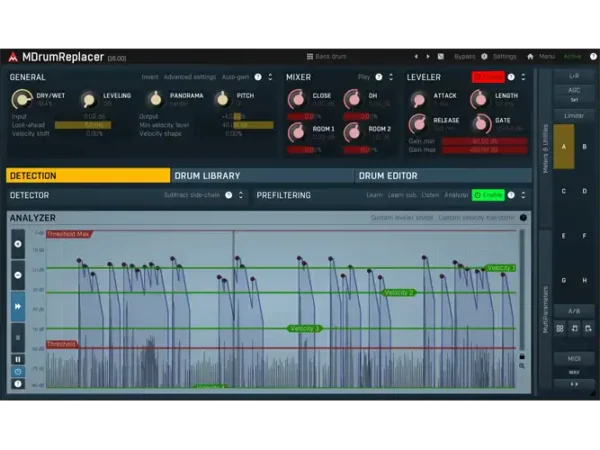This screenshot has height=450, width=600.
Task: Click the Pitch knob
Action: coord(222,99)
